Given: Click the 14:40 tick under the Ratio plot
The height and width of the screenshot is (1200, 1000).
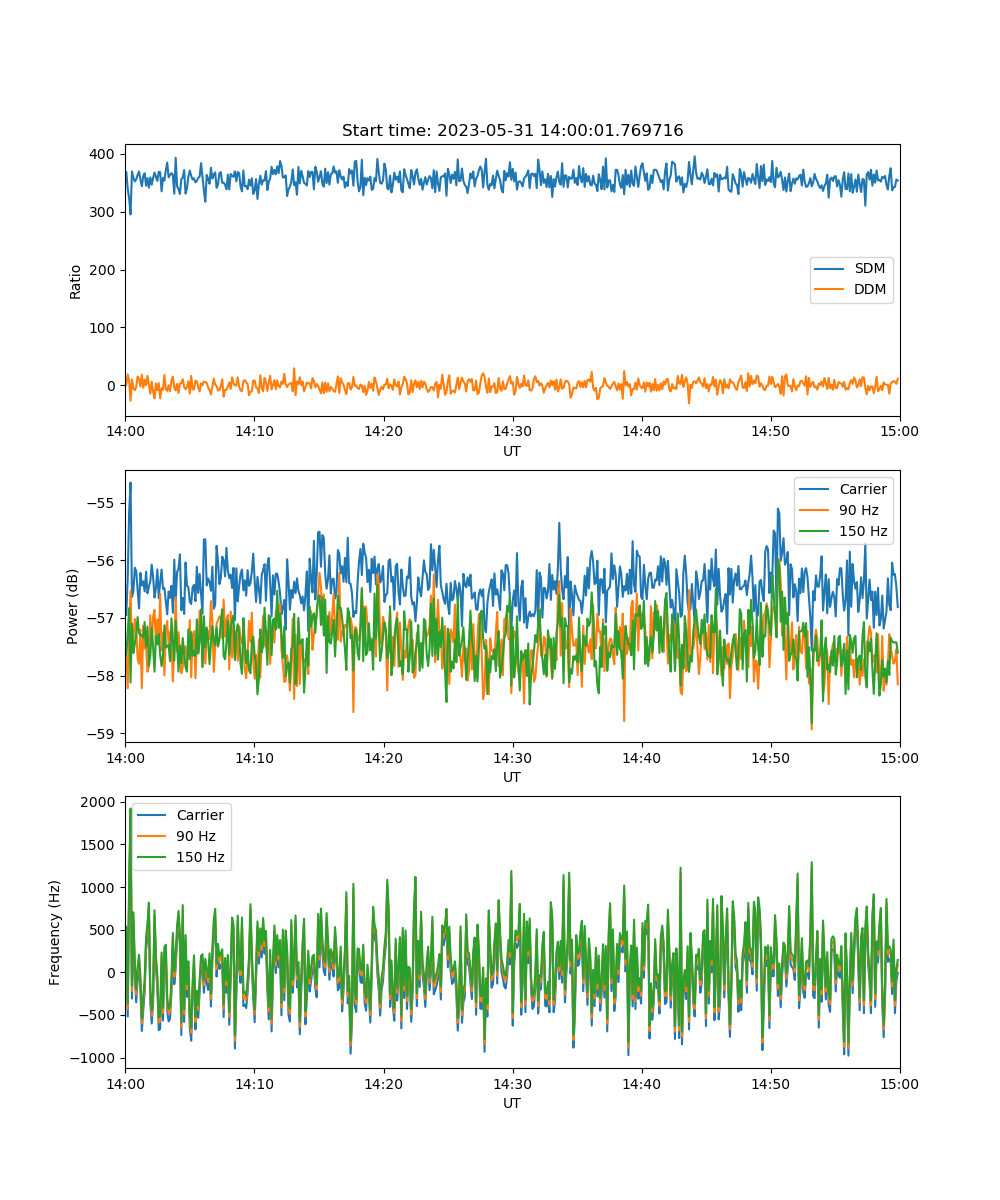Looking at the screenshot, I should point(641,431).
